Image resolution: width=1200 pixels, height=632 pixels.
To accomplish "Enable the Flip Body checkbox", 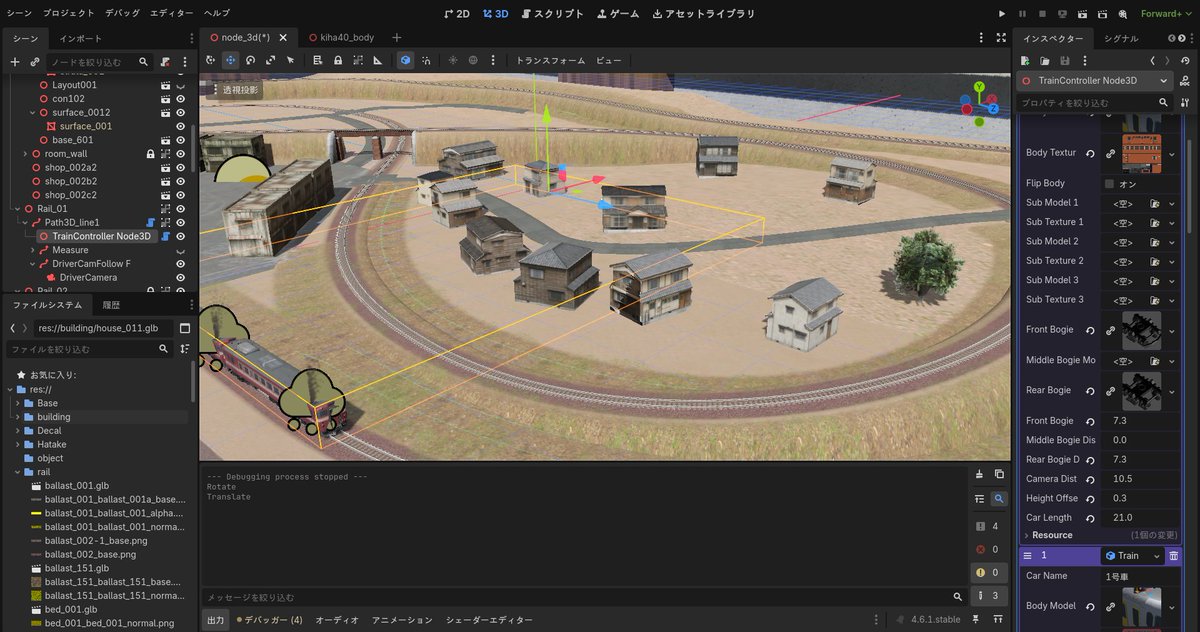I will [1109, 184].
